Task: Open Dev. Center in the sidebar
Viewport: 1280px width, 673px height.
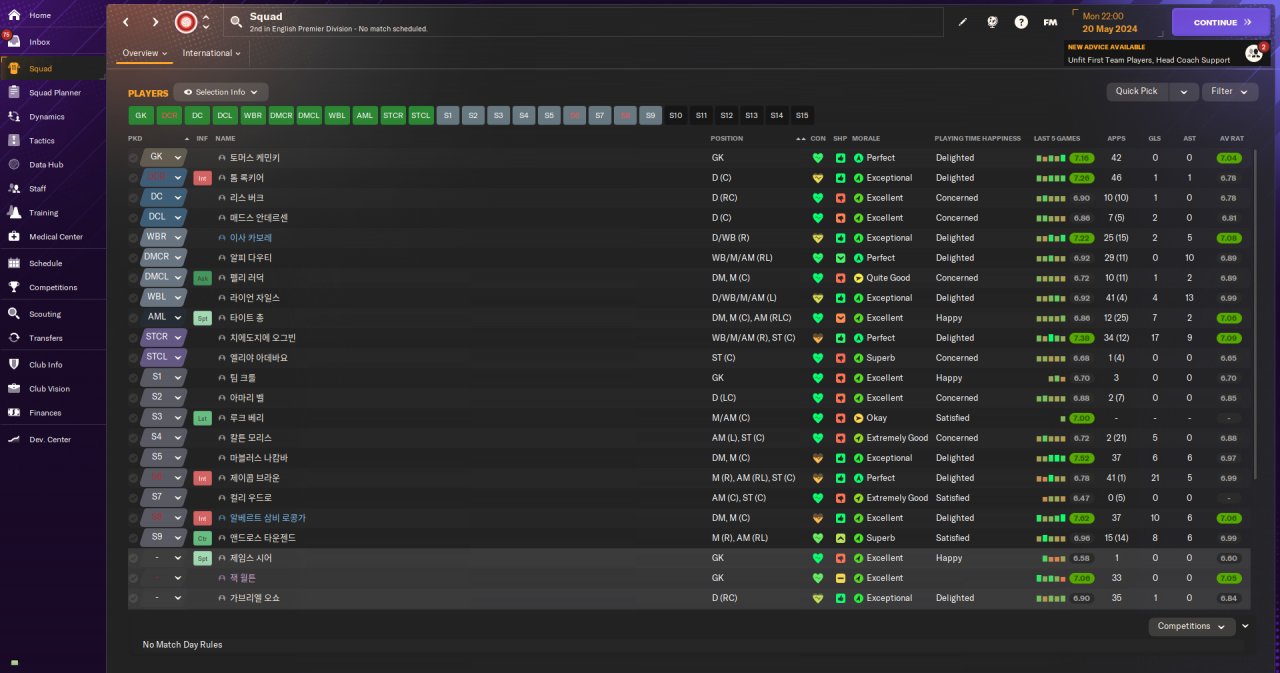Action: [49, 440]
